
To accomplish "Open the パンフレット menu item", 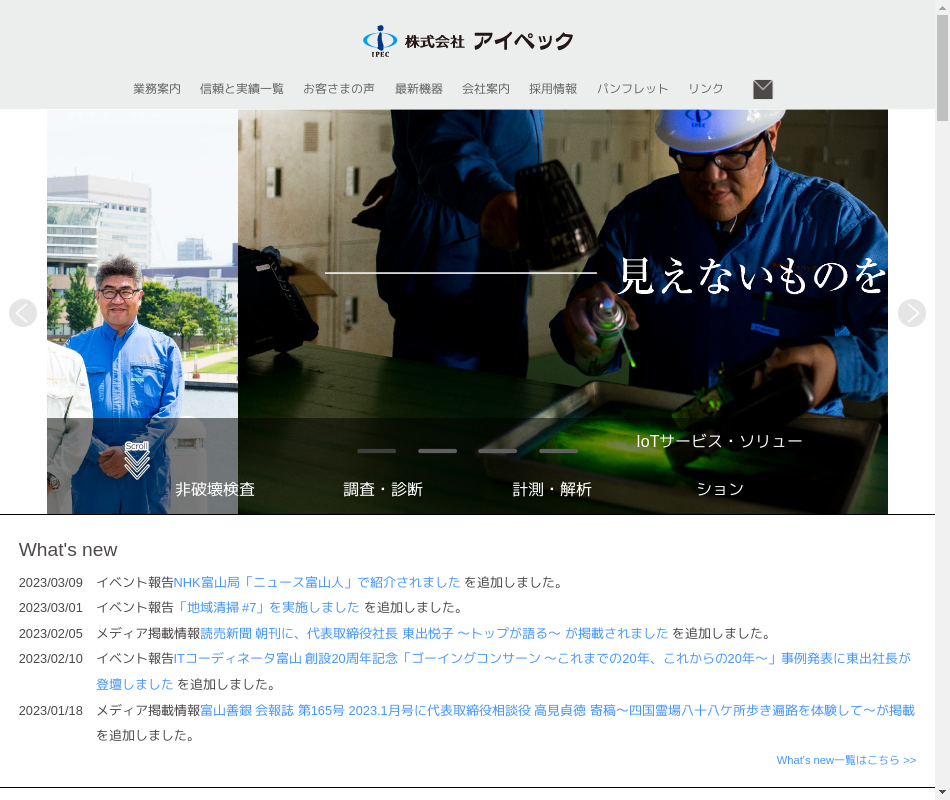I will tap(632, 89).
